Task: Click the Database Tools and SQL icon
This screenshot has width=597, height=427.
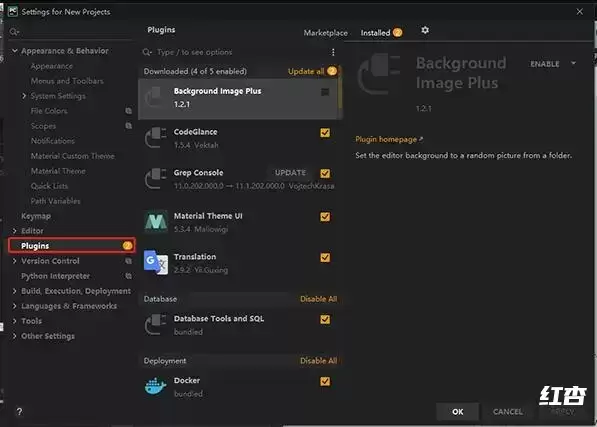Action: (155, 325)
